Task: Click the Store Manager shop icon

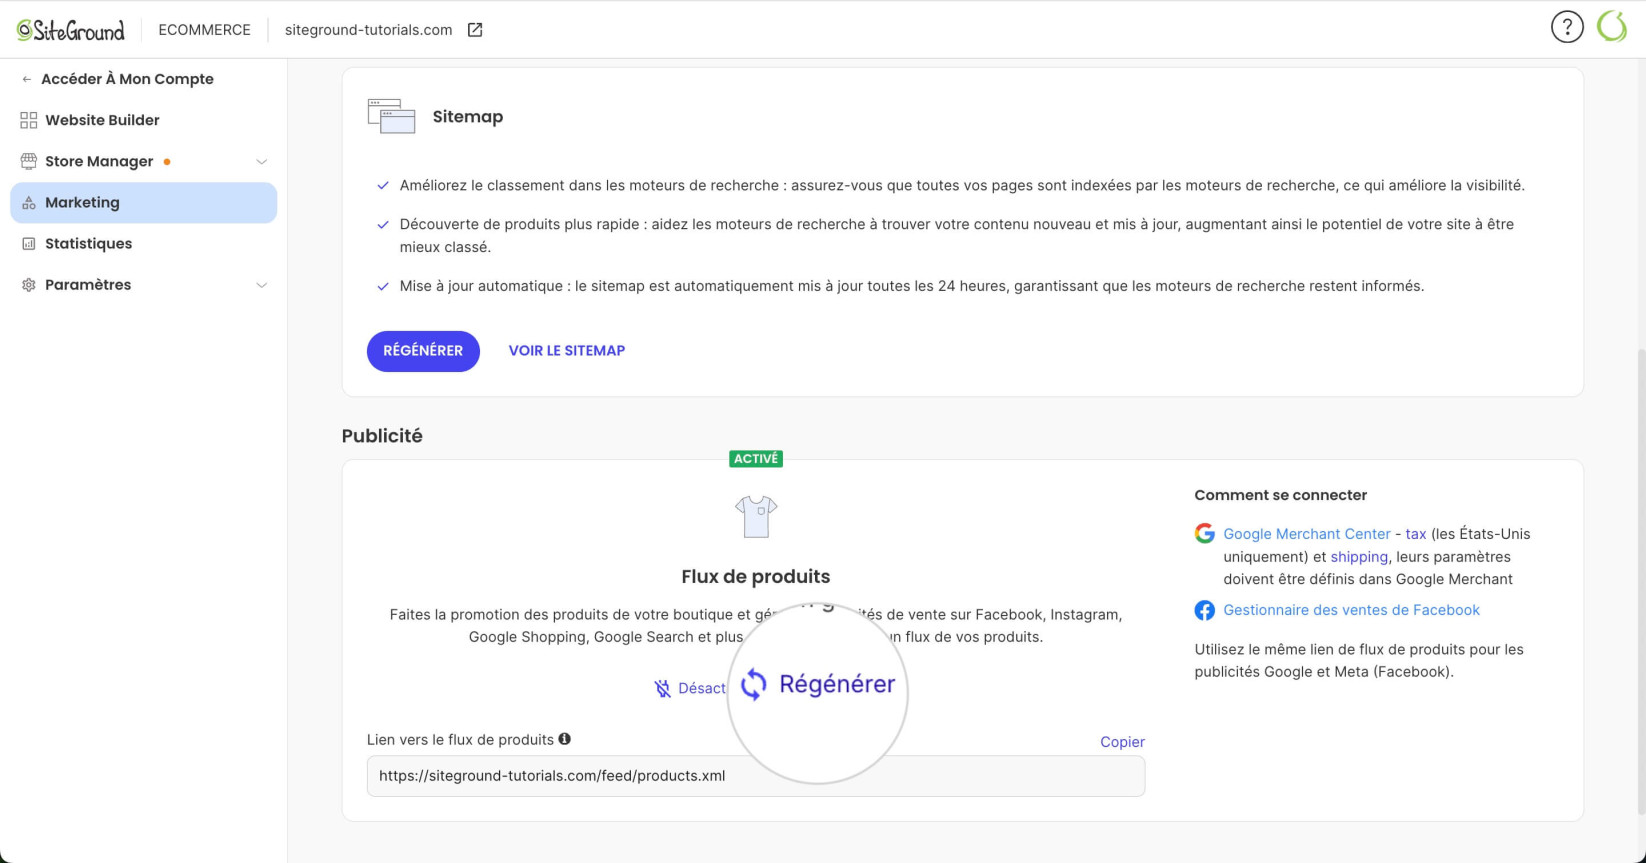Action: [x=29, y=161]
